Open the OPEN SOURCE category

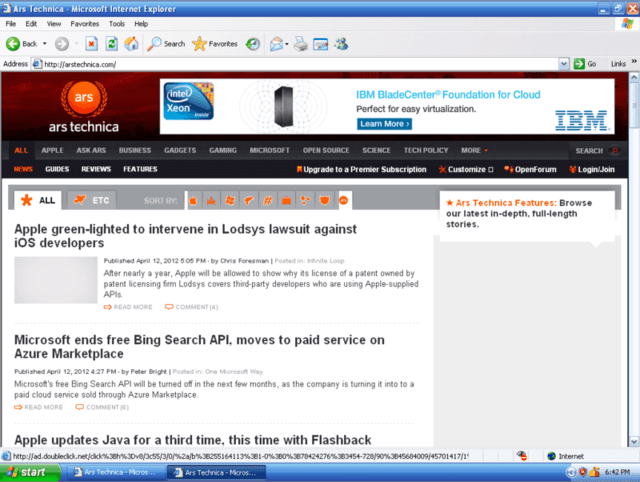point(326,150)
